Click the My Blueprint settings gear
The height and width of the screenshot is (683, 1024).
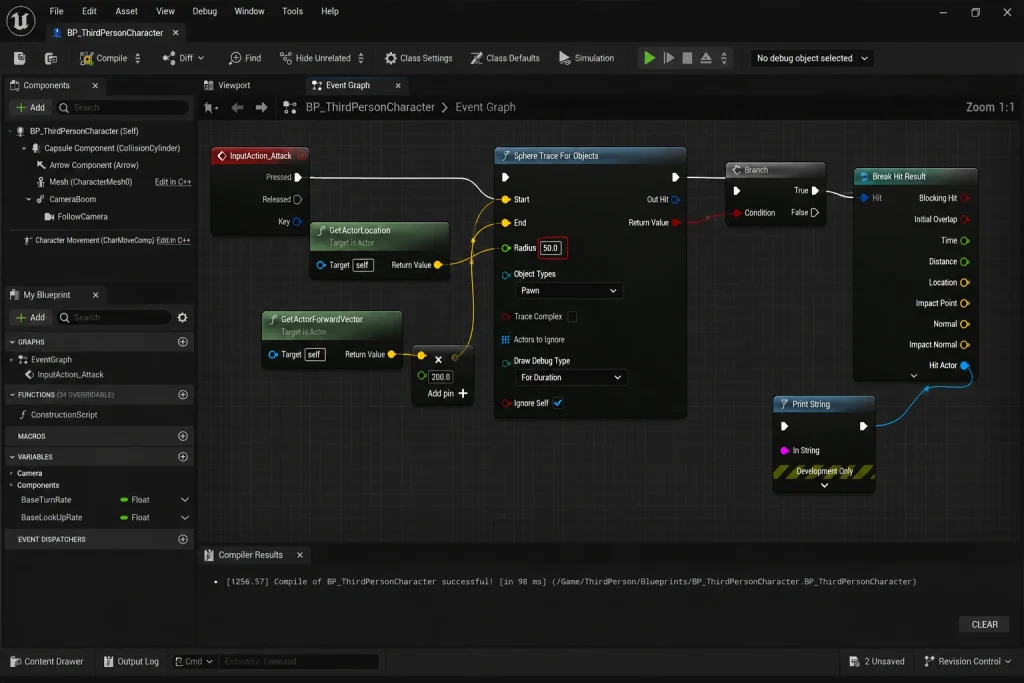182,317
